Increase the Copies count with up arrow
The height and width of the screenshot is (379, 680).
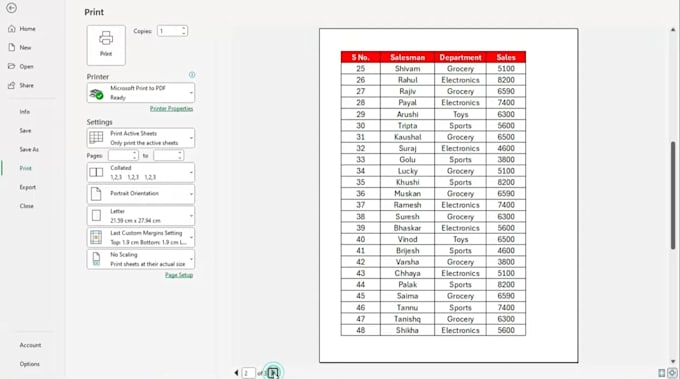click(x=184, y=29)
